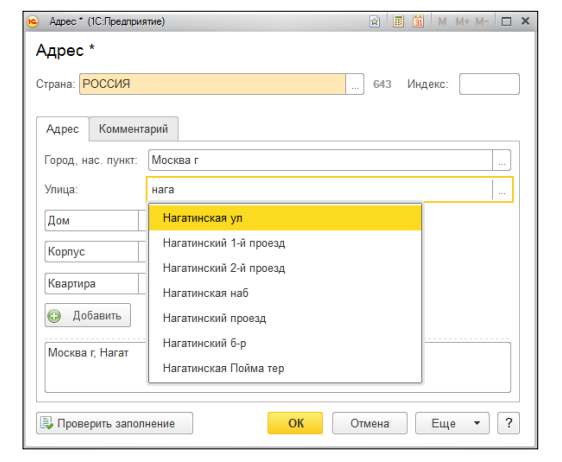Expand the Еще dropdown menu
The height and width of the screenshot is (462, 562).
(x=452, y=423)
